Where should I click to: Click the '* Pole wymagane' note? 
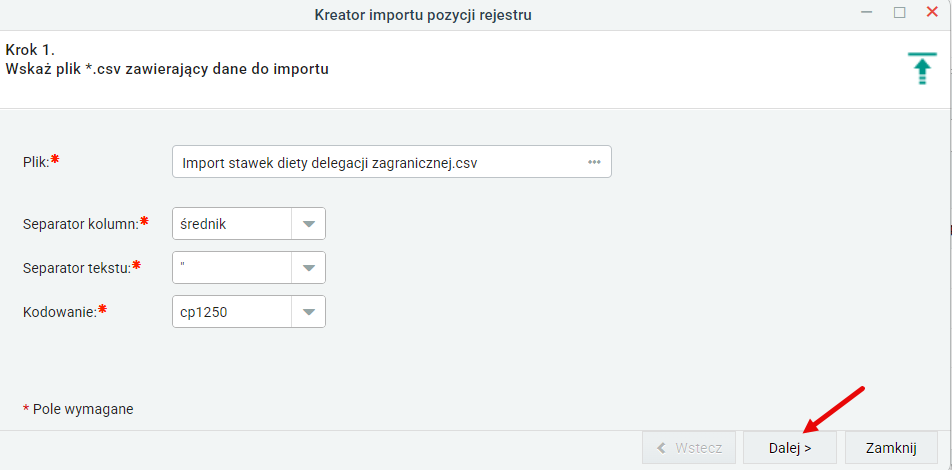(x=78, y=409)
